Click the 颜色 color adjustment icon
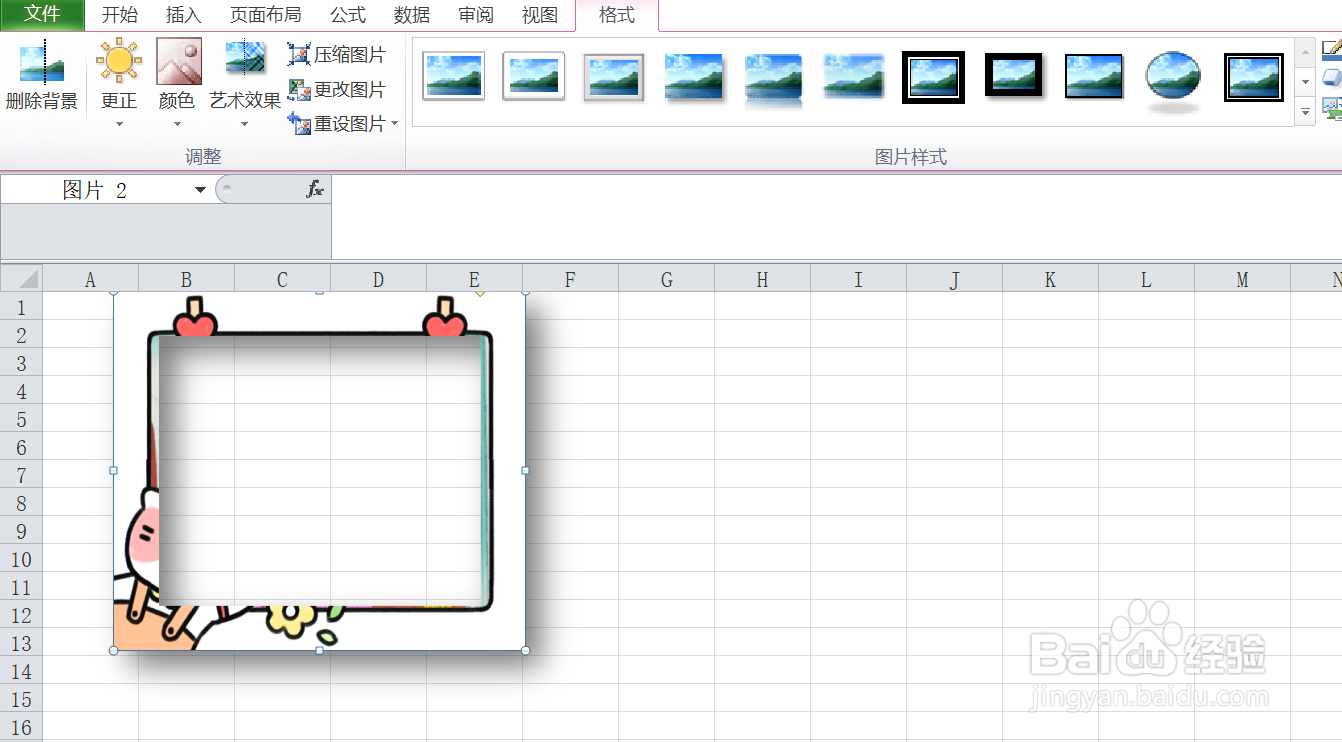Screen dimensions: 1342x742 (x=178, y=61)
